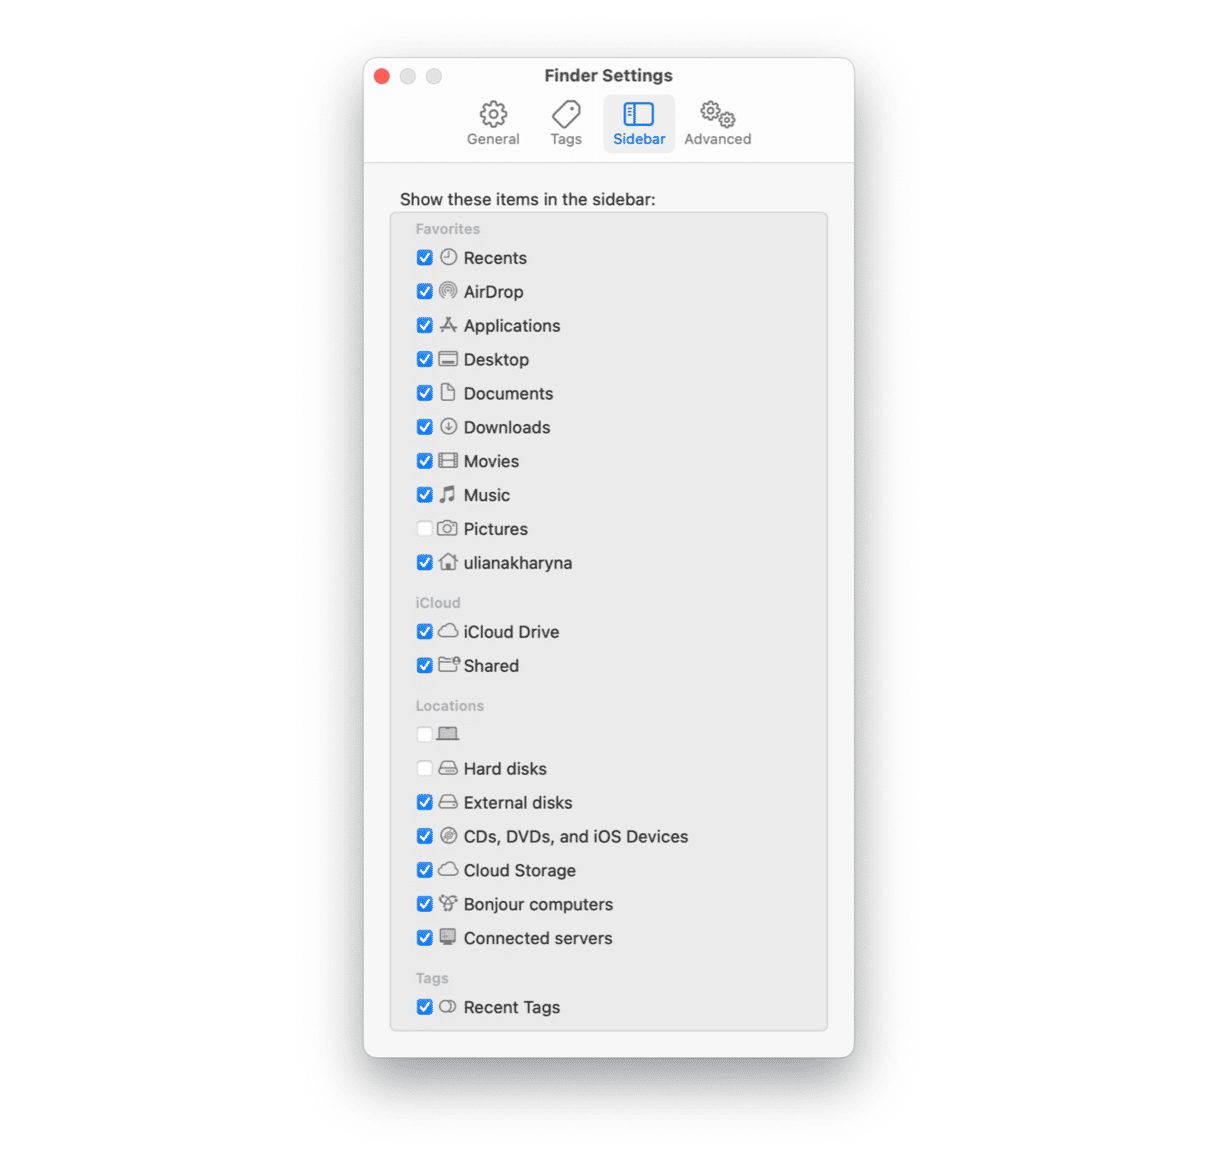Uncheck the Recent Tags checkbox
The height and width of the screenshot is (1149, 1216).
(x=425, y=1007)
